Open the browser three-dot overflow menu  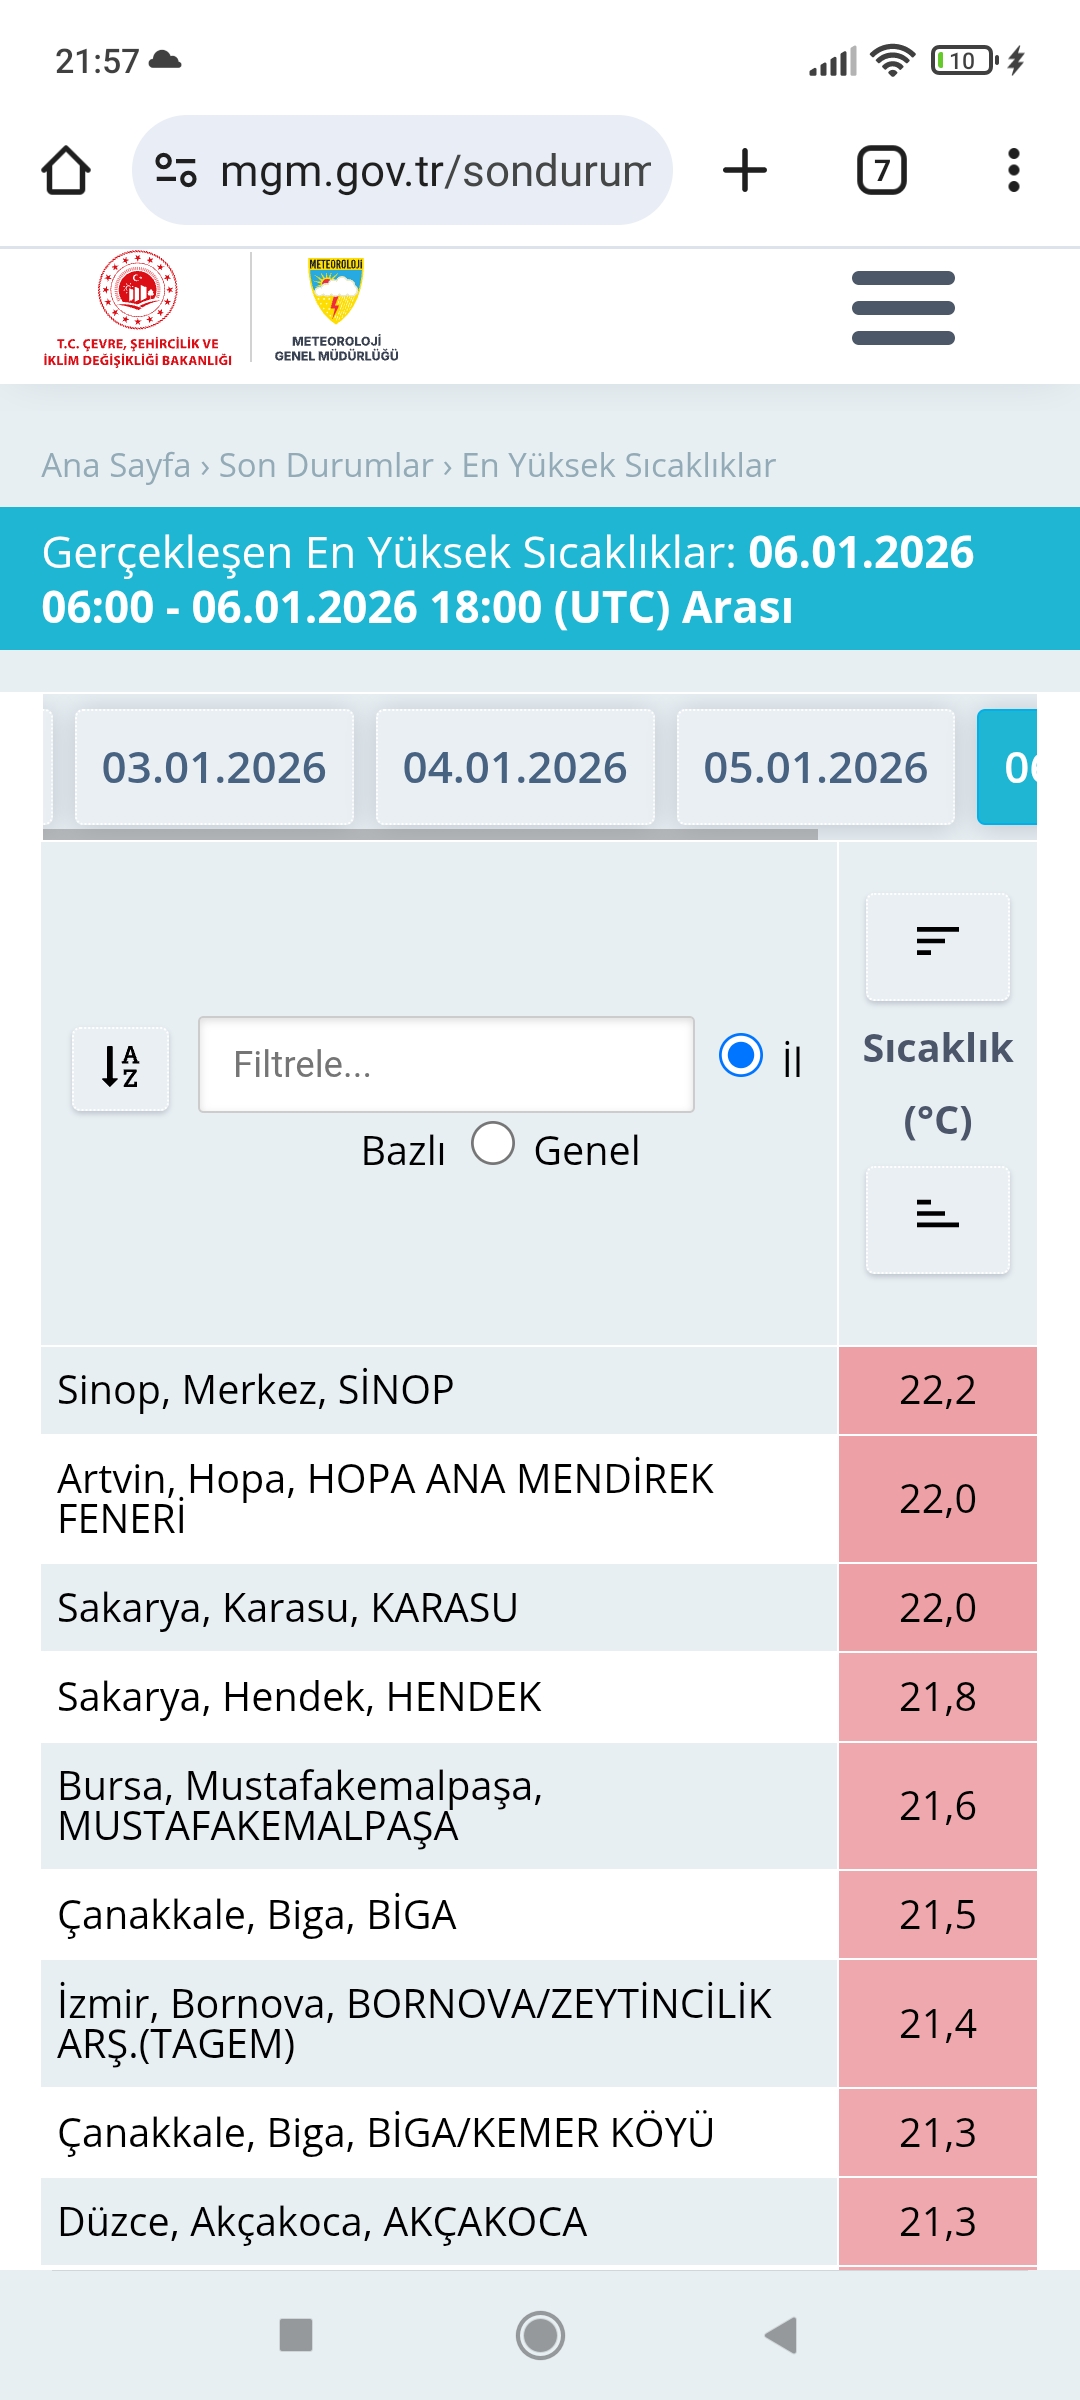coord(1014,170)
